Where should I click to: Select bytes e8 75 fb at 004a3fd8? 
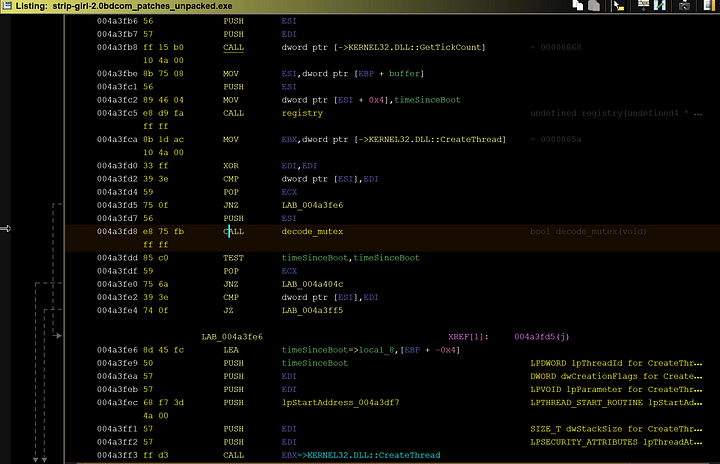pos(163,232)
